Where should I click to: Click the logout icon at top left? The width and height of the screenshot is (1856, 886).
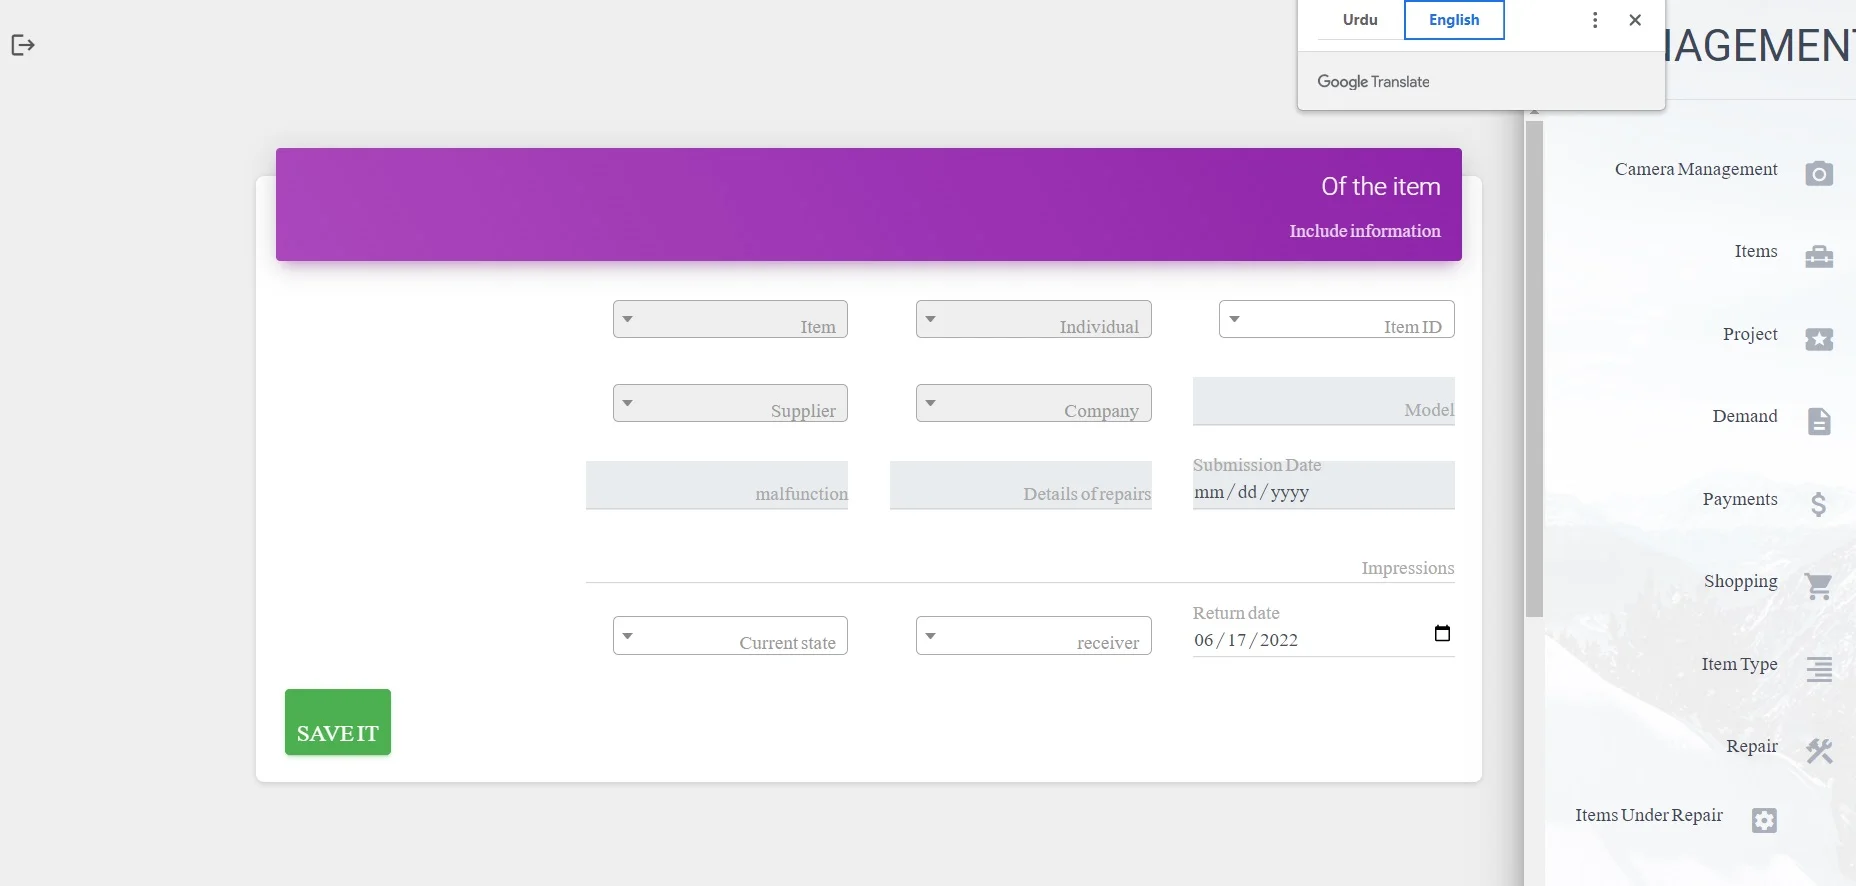click(23, 45)
